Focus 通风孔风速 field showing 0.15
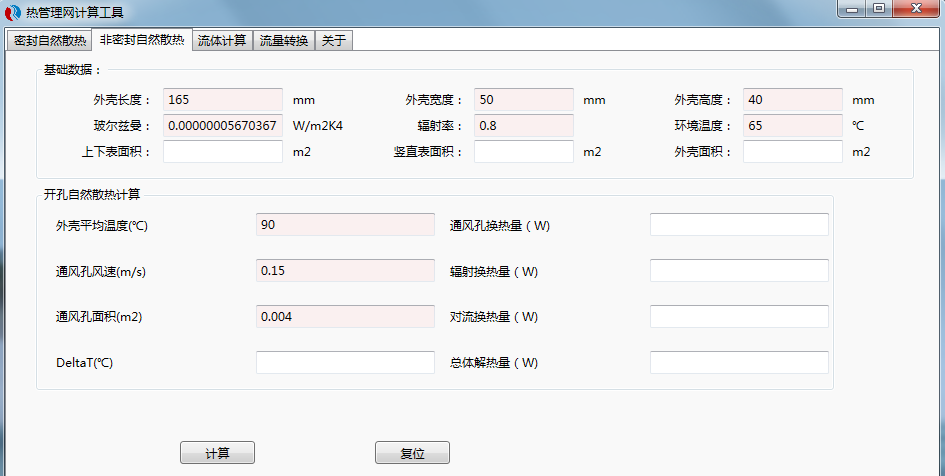Screen dimensions: 945x476 [345, 271]
